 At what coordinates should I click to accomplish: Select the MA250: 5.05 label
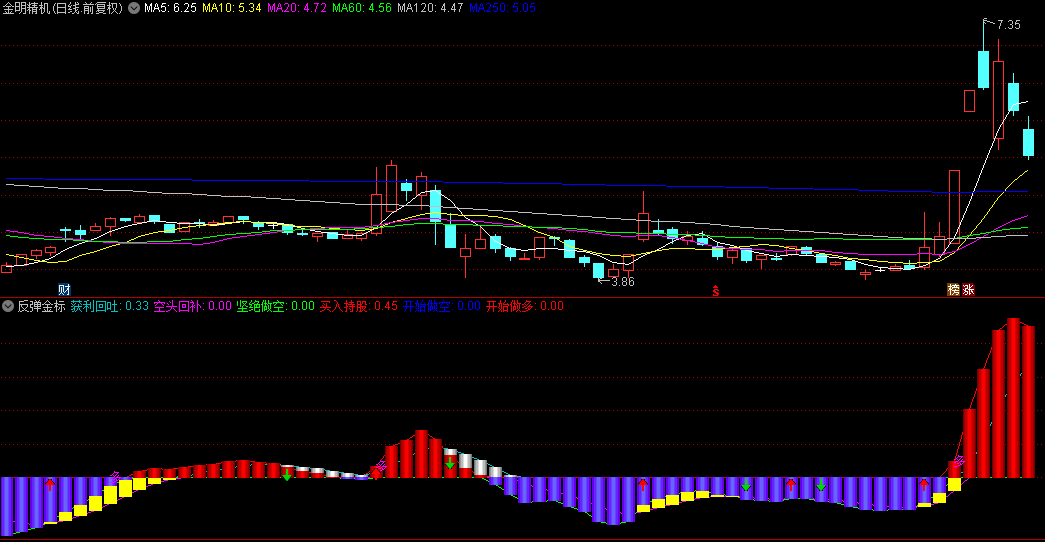[x=503, y=8]
